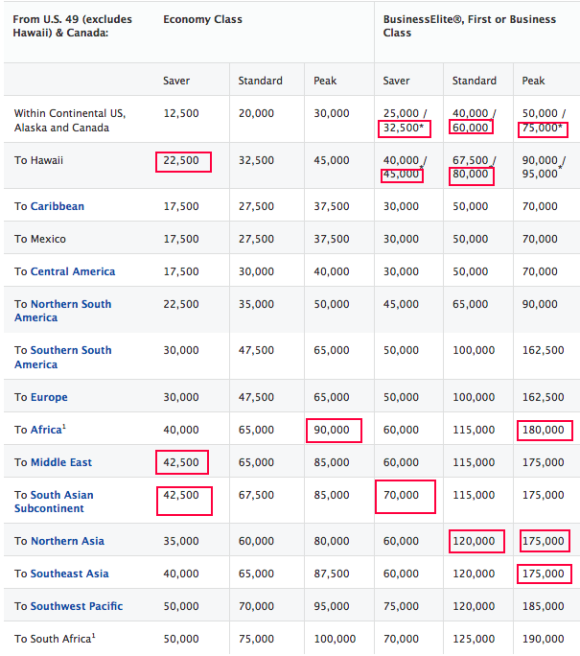Click the 'From U.S. 49 (excludes Hawaii) & Canada:' header

(x=72, y=26)
